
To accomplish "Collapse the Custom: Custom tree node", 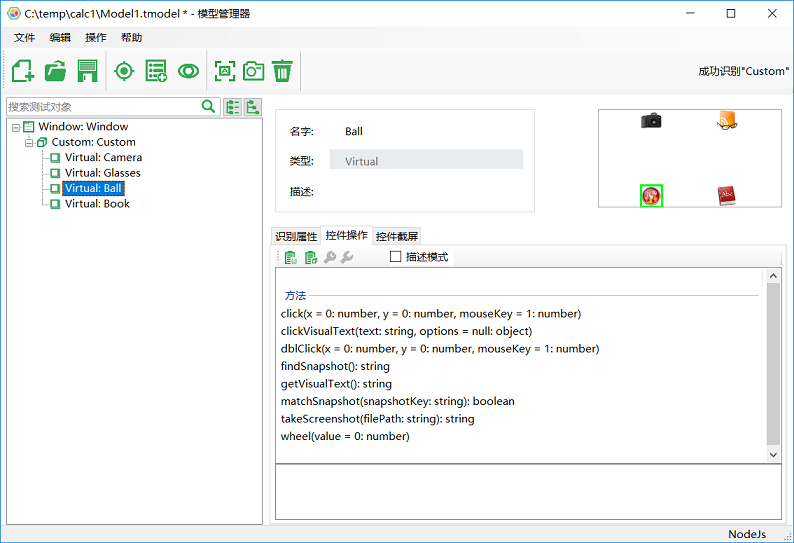I will [x=29, y=143].
